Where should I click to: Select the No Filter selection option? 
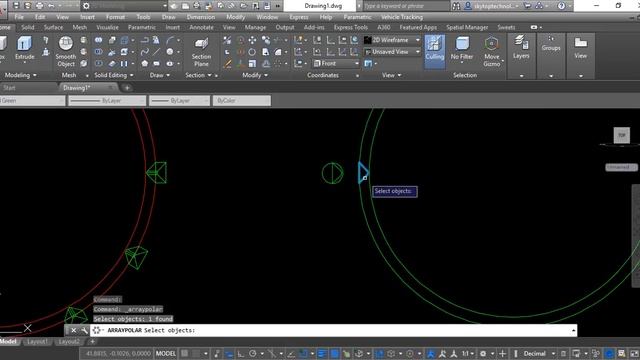click(462, 48)
